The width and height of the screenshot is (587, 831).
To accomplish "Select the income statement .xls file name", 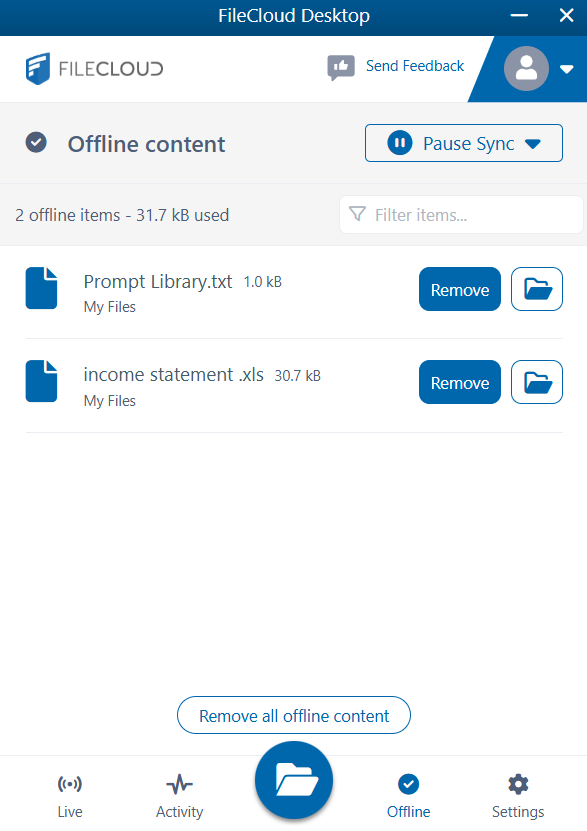I will click(x=174, y=375).
